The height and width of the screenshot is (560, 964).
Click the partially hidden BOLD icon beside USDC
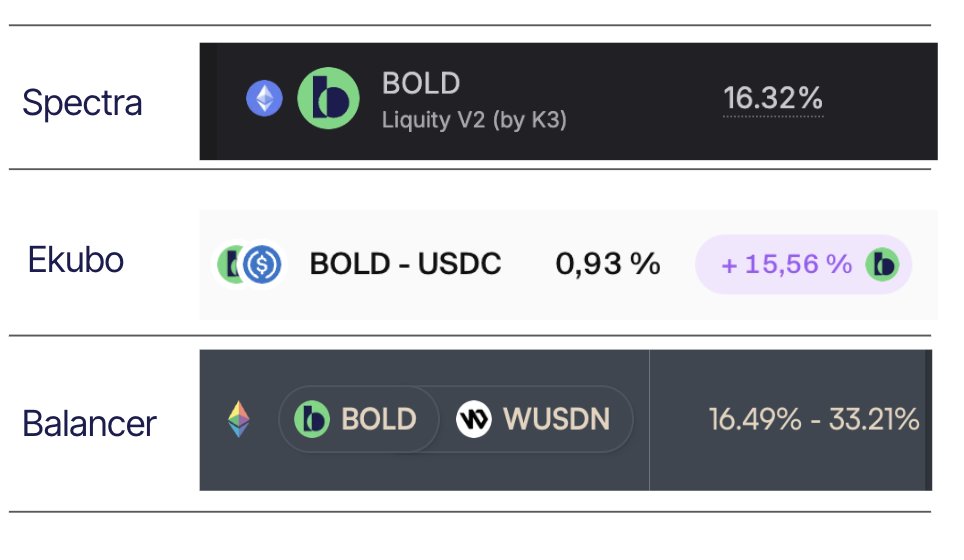point(229,264)
